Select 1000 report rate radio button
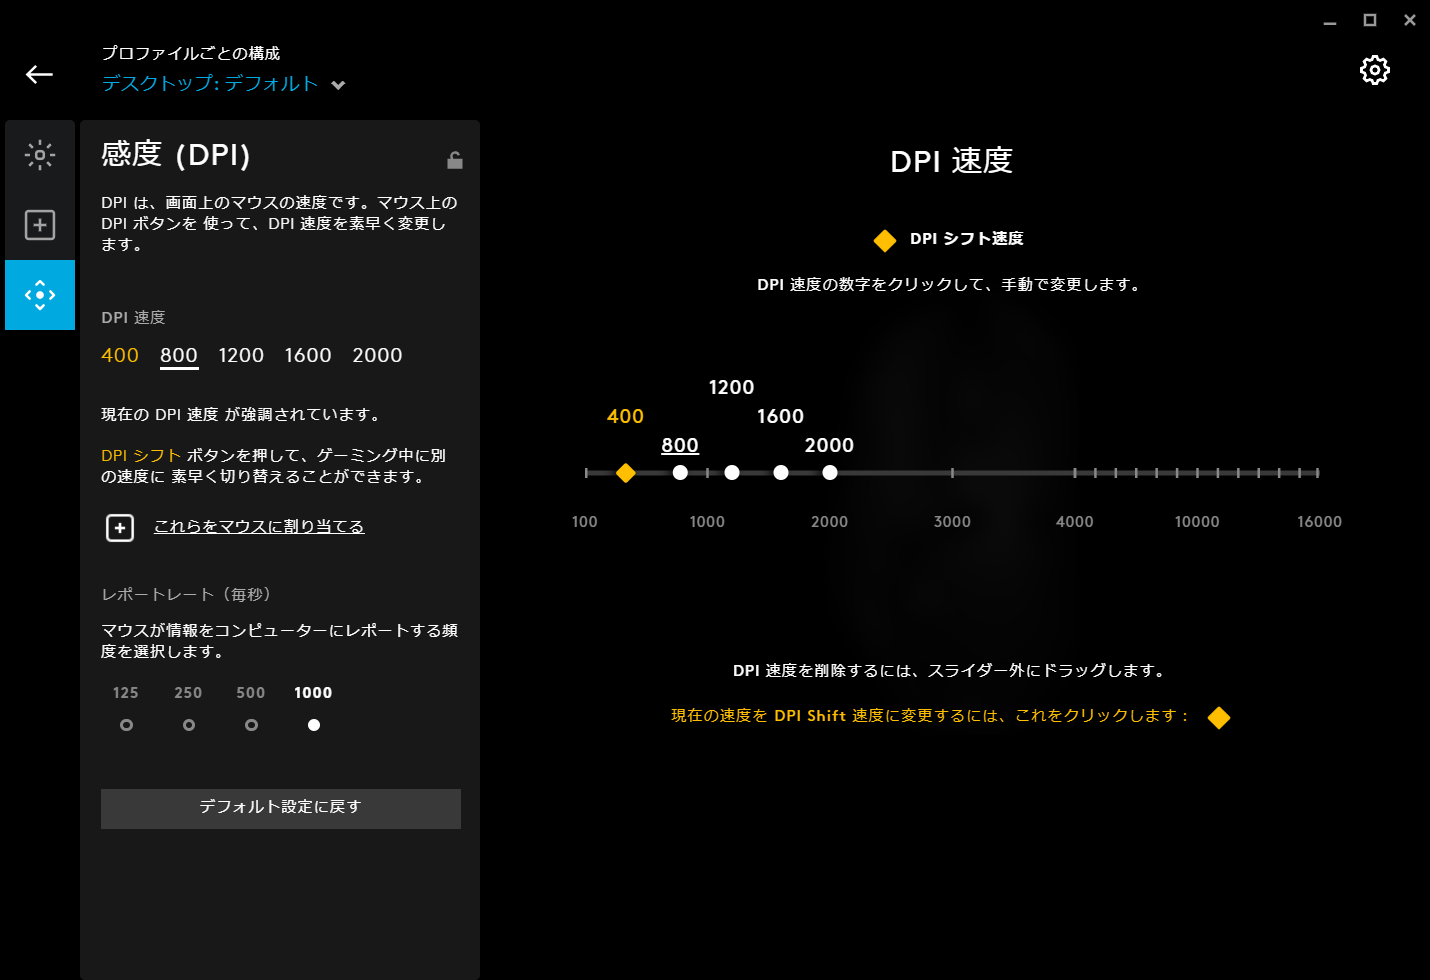The image size is (1430, 980). coord(314,725)
